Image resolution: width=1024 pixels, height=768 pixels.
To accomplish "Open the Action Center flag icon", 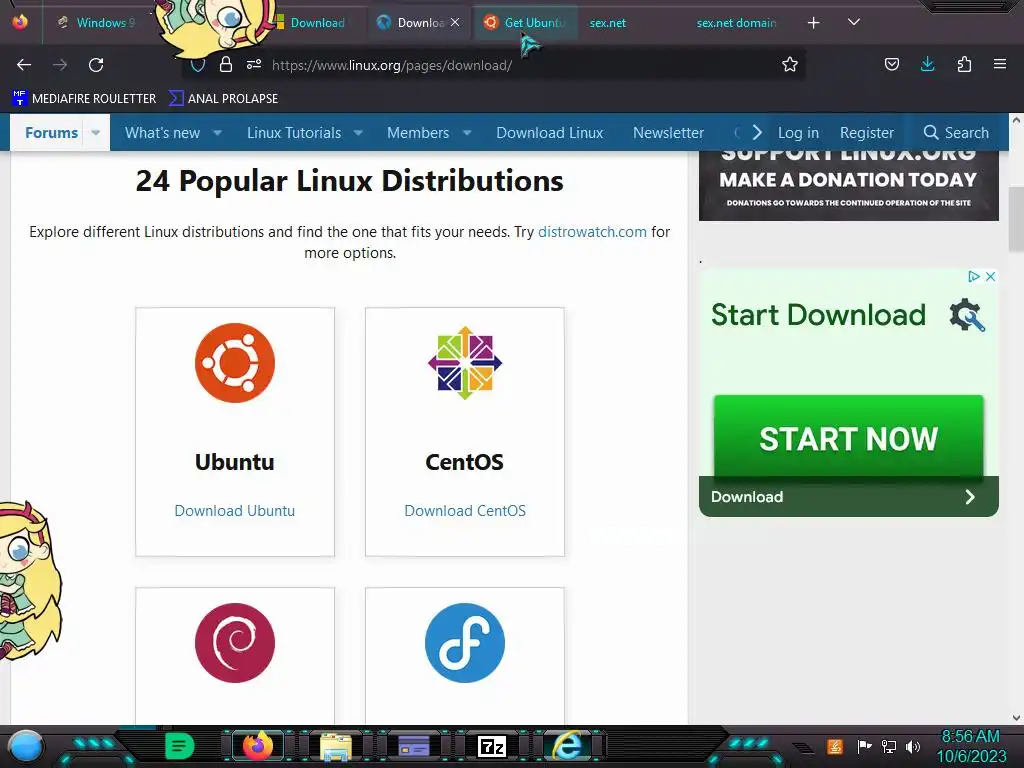I will tap(864, 746).
